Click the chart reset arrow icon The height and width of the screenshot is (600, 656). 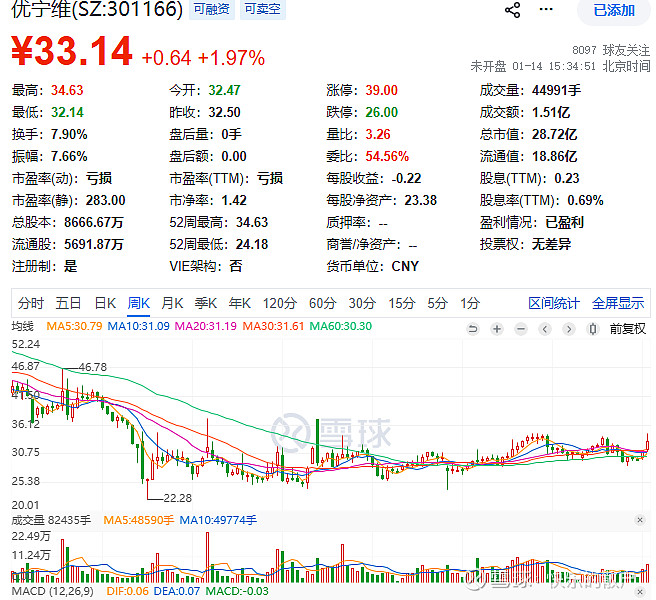click(473, 329)
